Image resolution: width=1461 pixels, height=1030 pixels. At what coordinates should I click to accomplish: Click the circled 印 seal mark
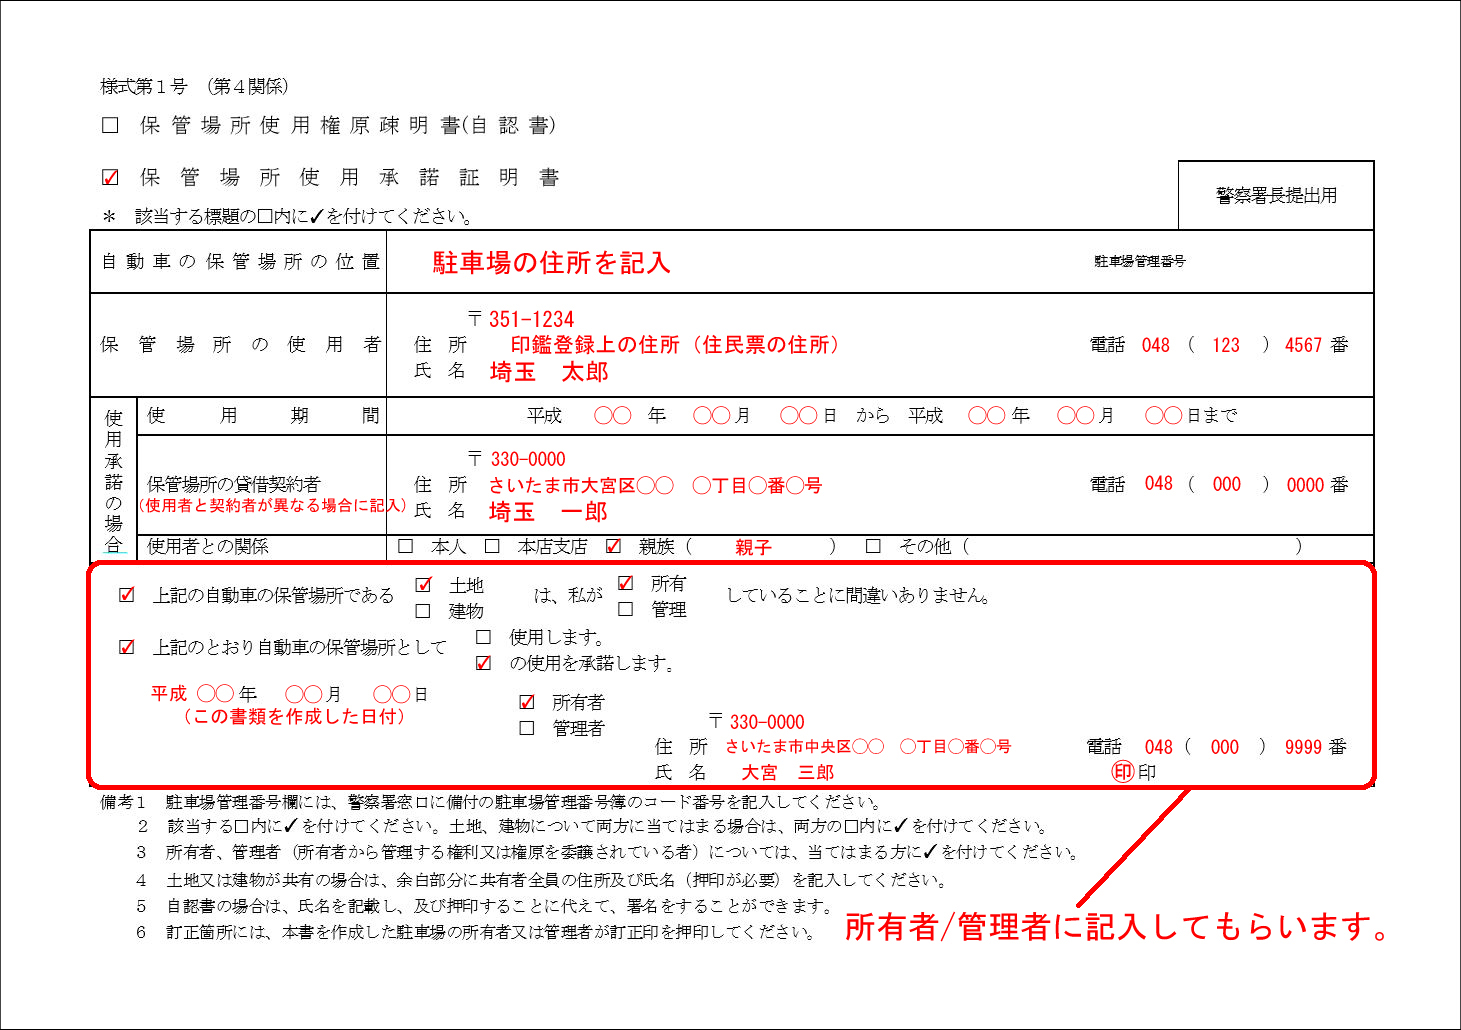[1123, 772]
